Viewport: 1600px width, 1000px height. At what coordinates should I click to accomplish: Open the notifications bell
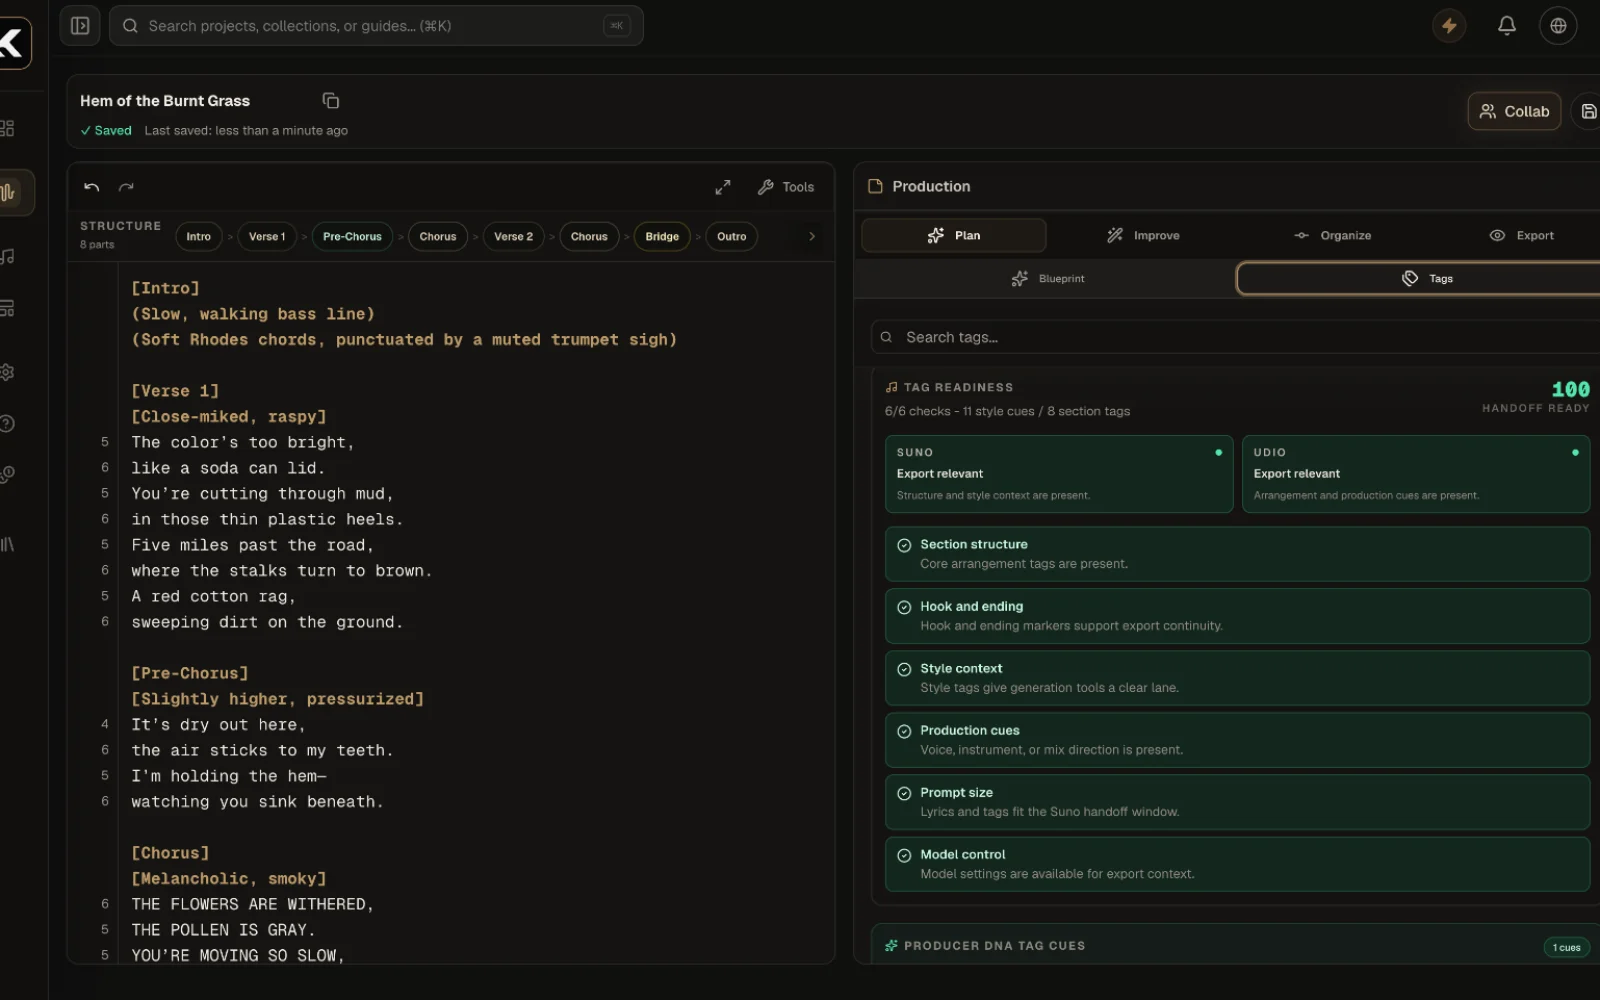click(x=1506, y=26)
